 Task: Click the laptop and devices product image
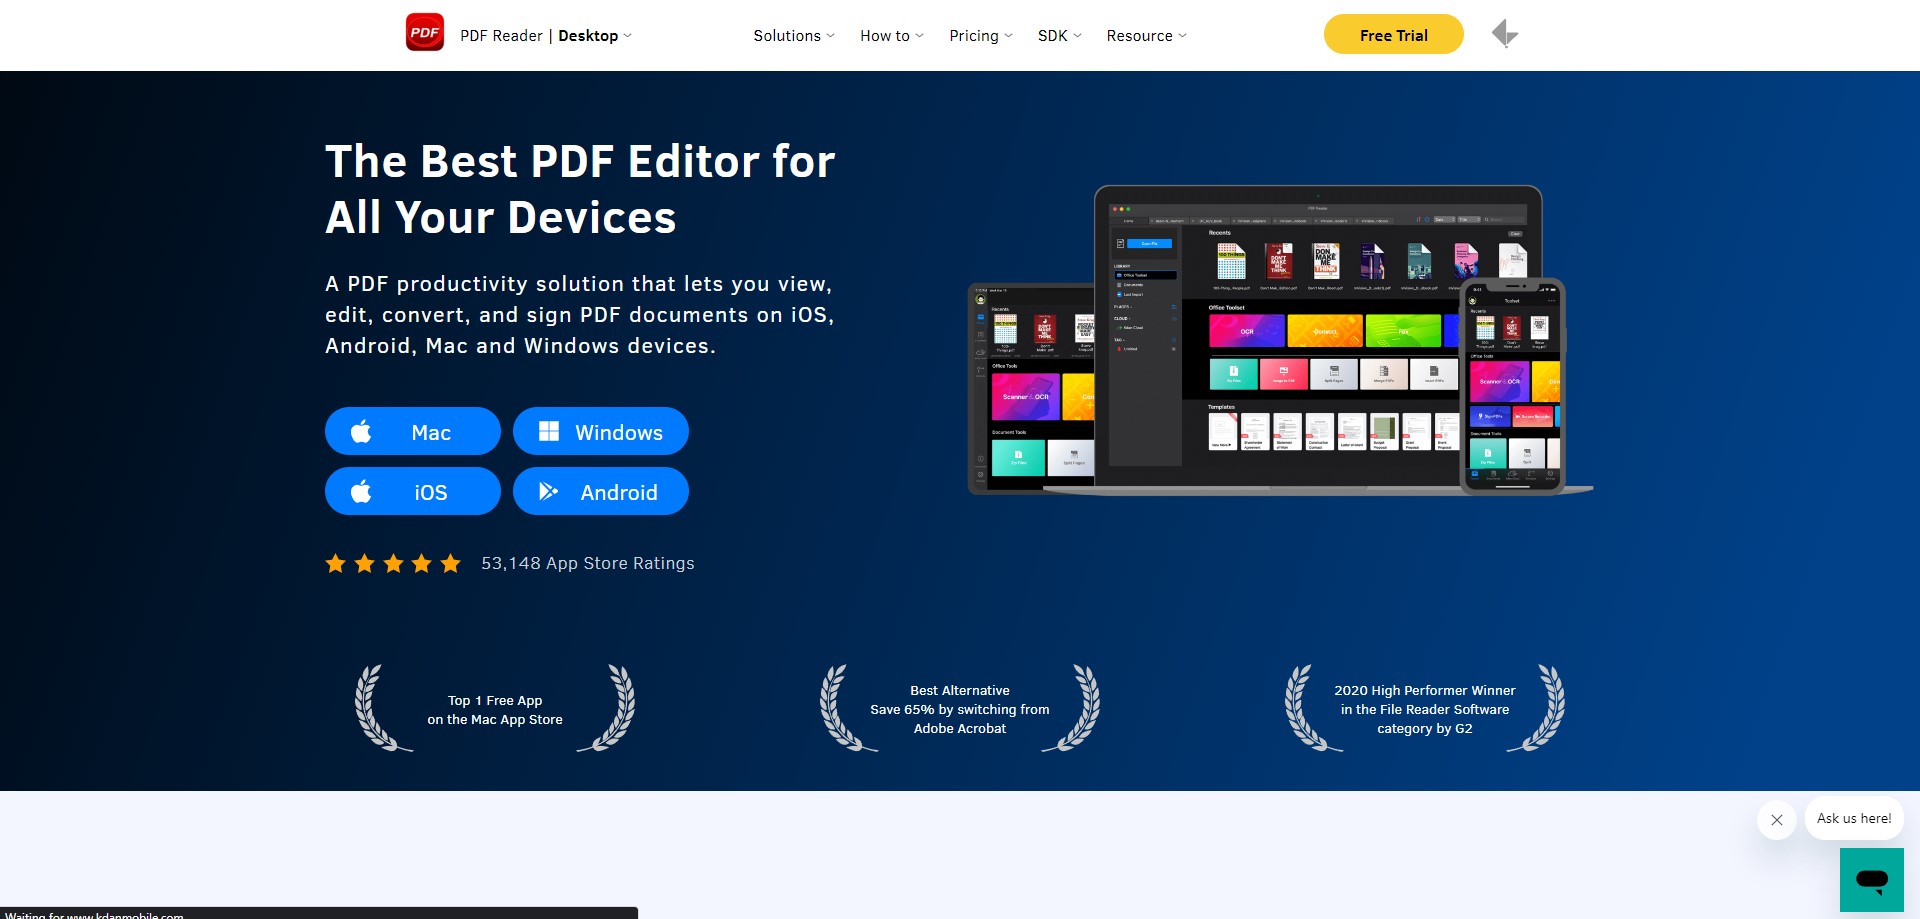pyautogui.click(x=1280, y=340)
